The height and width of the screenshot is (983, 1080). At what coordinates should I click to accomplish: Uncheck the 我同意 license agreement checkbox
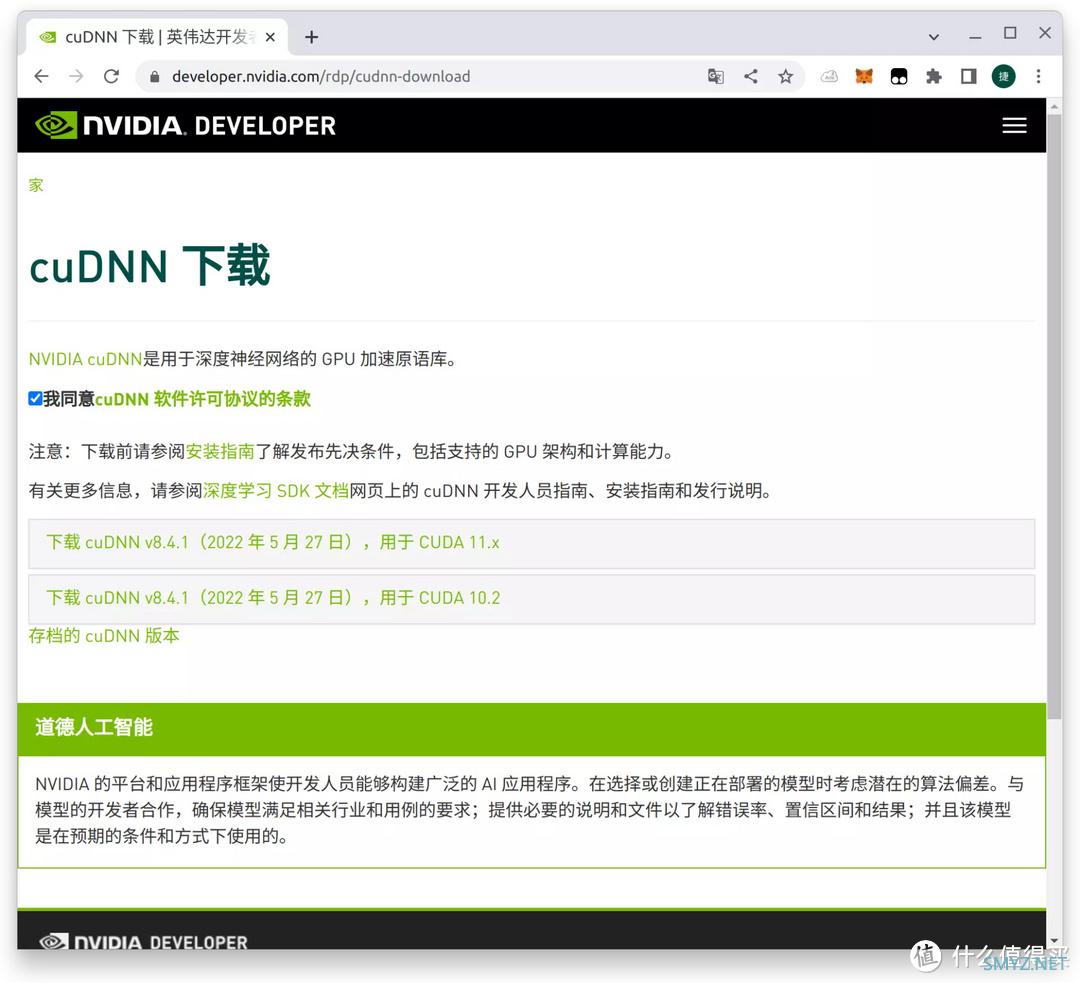click(35, 398)
